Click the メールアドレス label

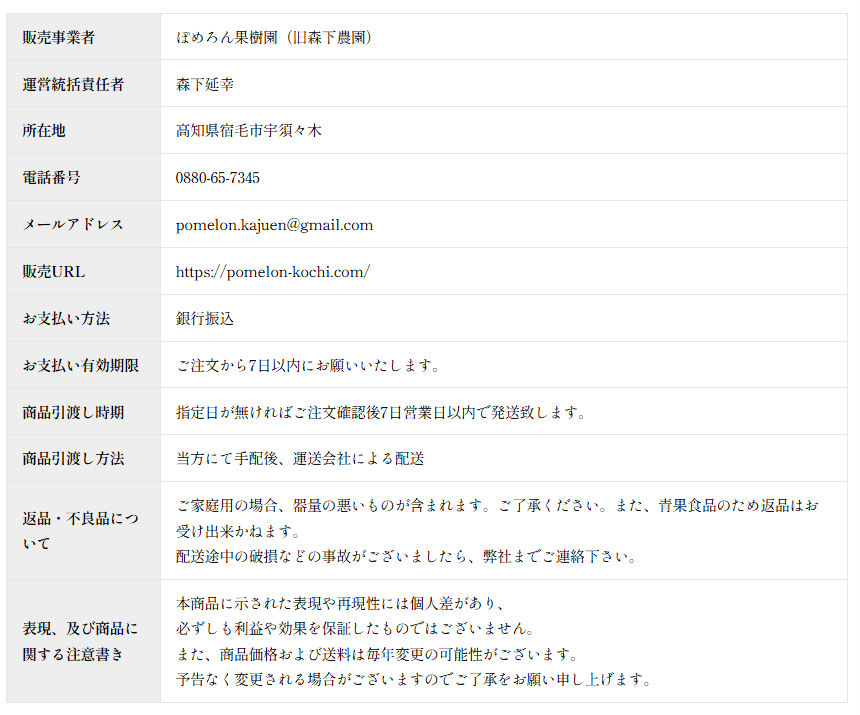[73, 225]
